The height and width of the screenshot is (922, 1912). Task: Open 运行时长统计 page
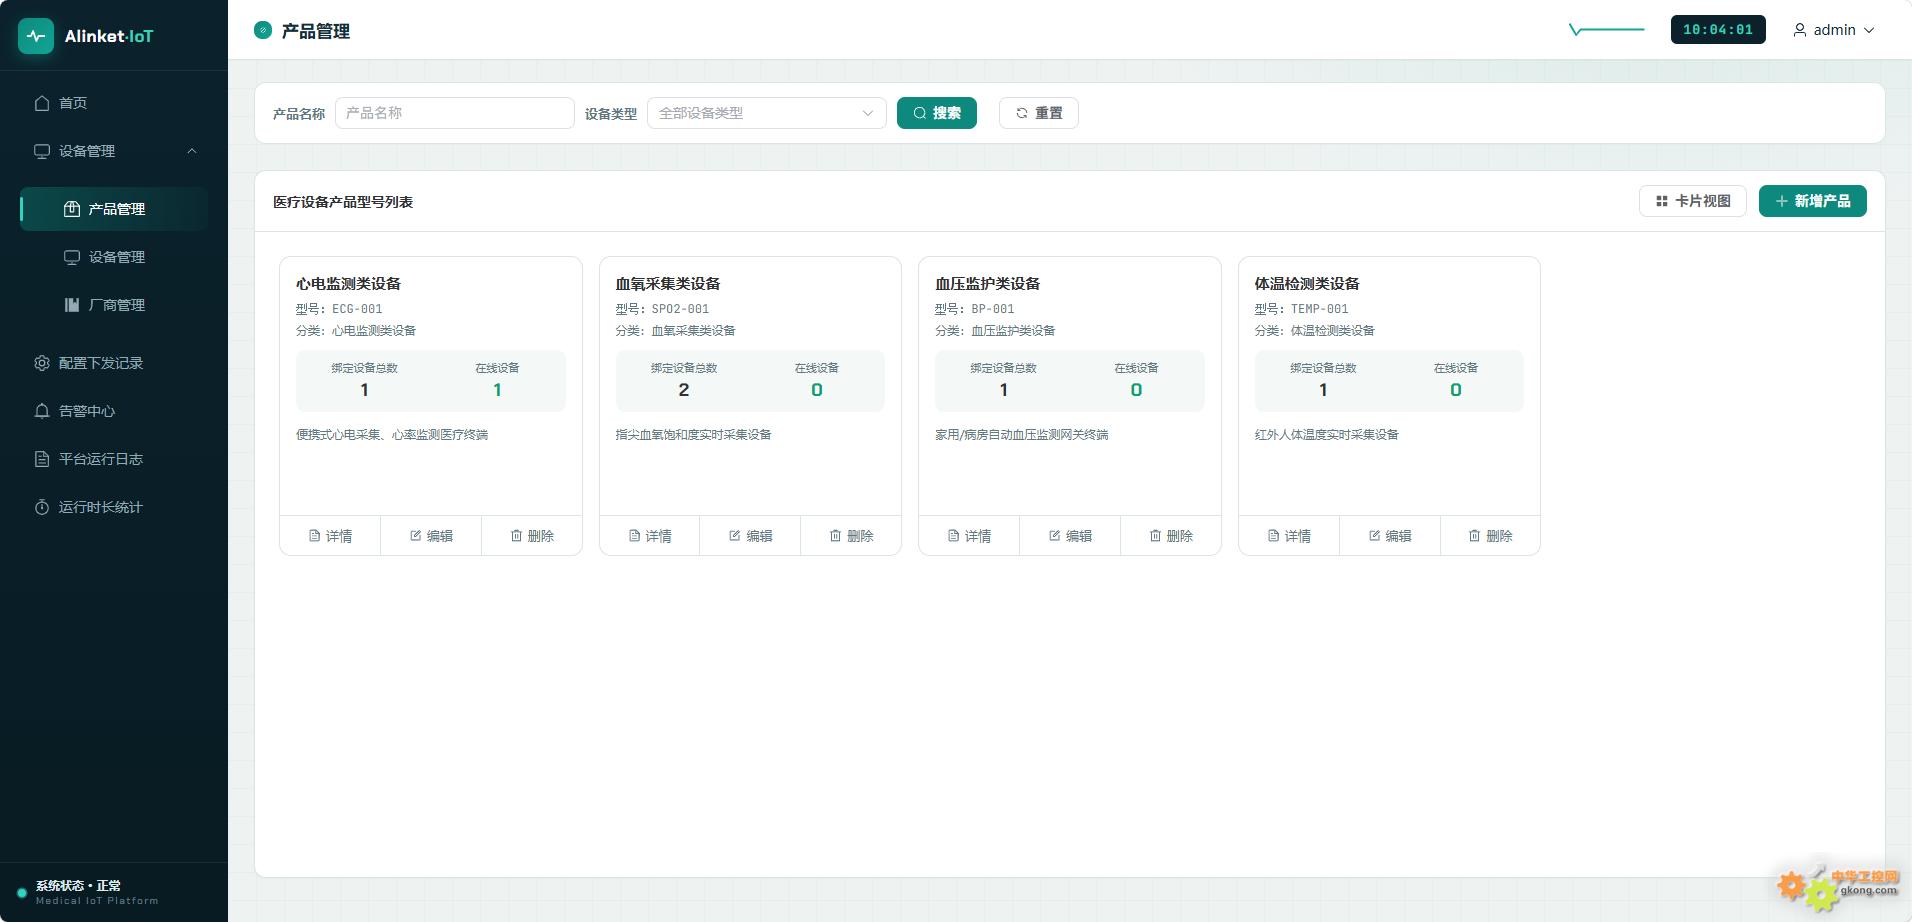pos(114,507)
